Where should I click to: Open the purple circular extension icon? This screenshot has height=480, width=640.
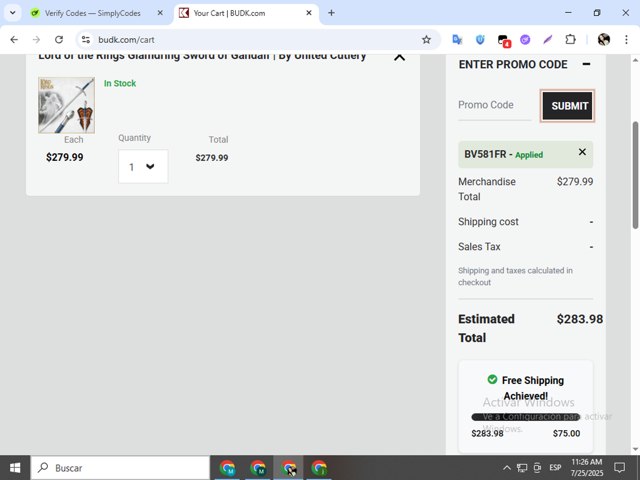(x=525, y=40)
